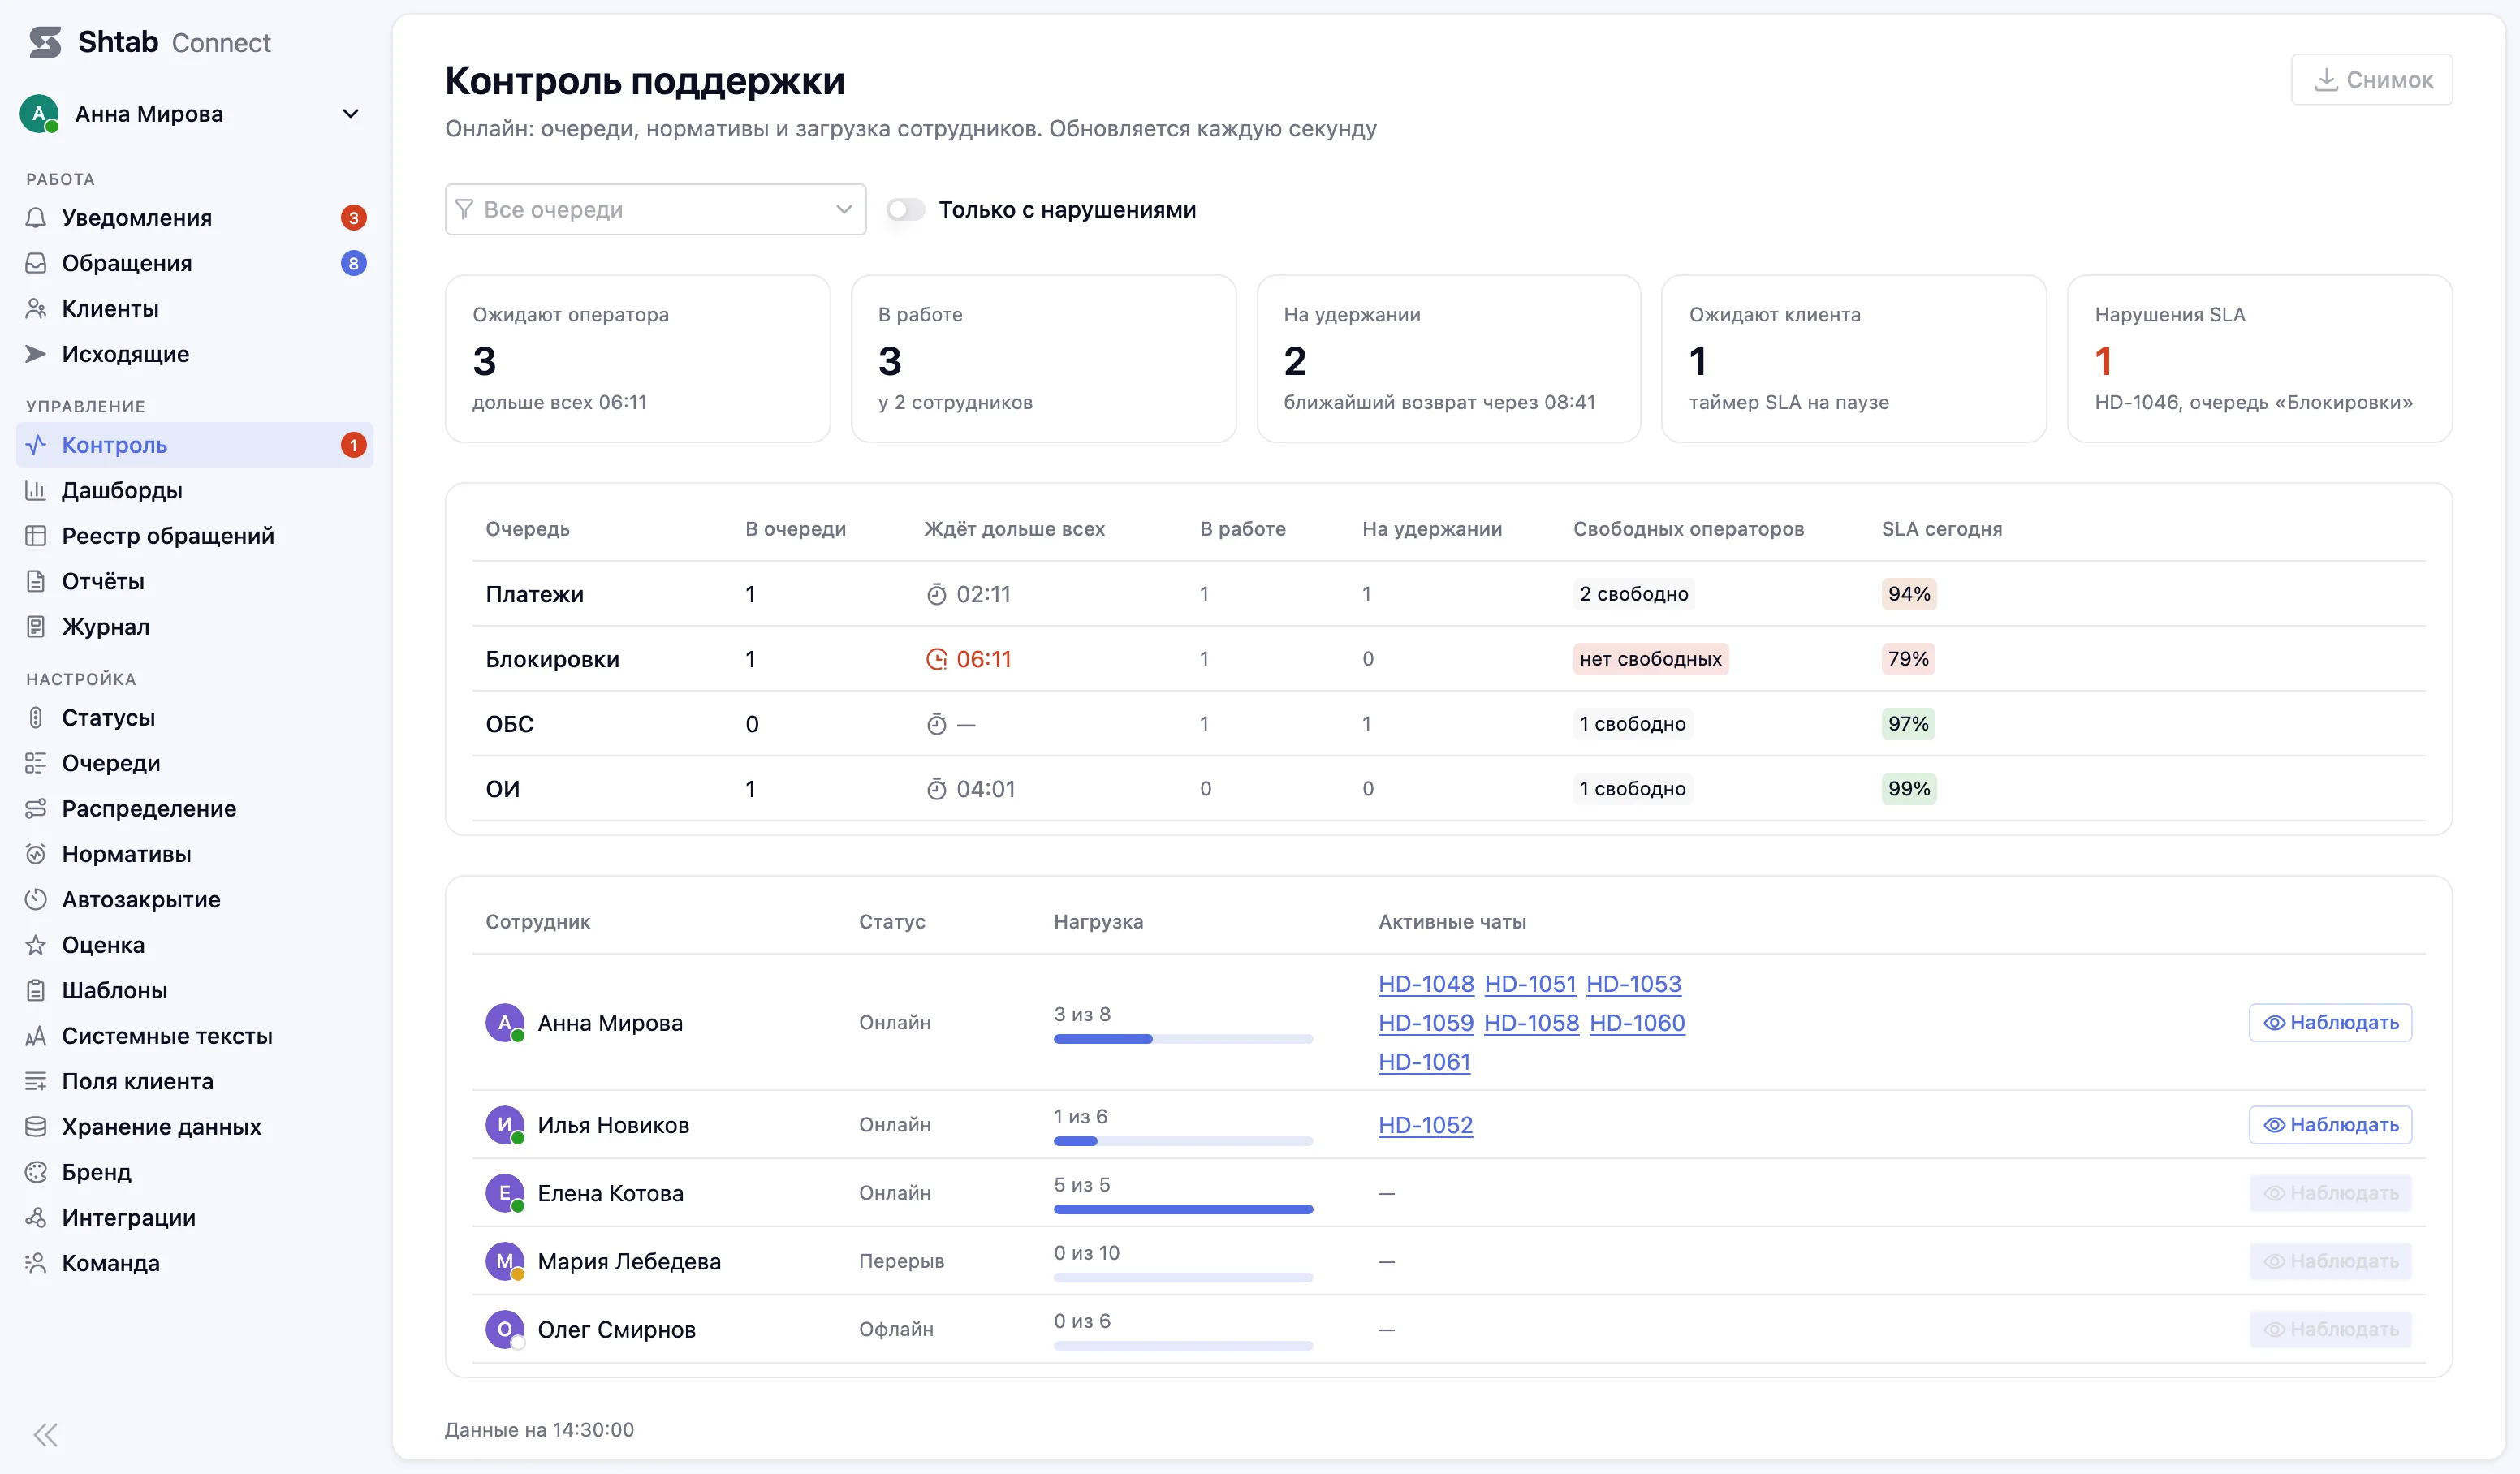Open Контроль in the sidebar
The image size is (2520, 1474).
[194, 445]
